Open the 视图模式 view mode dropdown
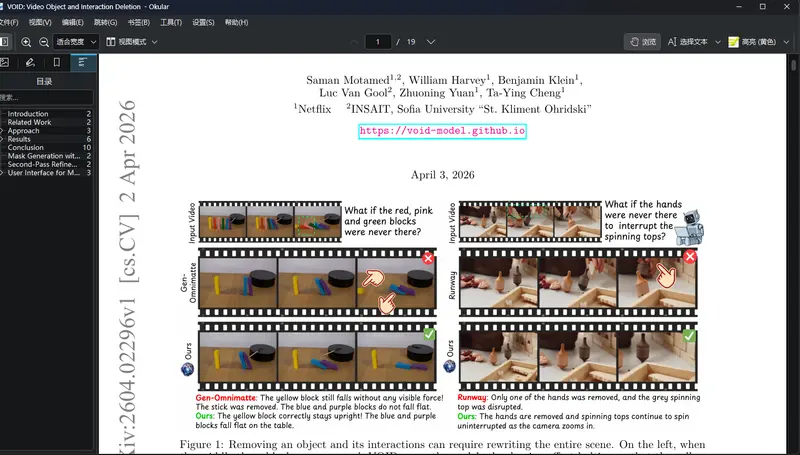This screenshot has width=800, height=455. tap(132, 42)
